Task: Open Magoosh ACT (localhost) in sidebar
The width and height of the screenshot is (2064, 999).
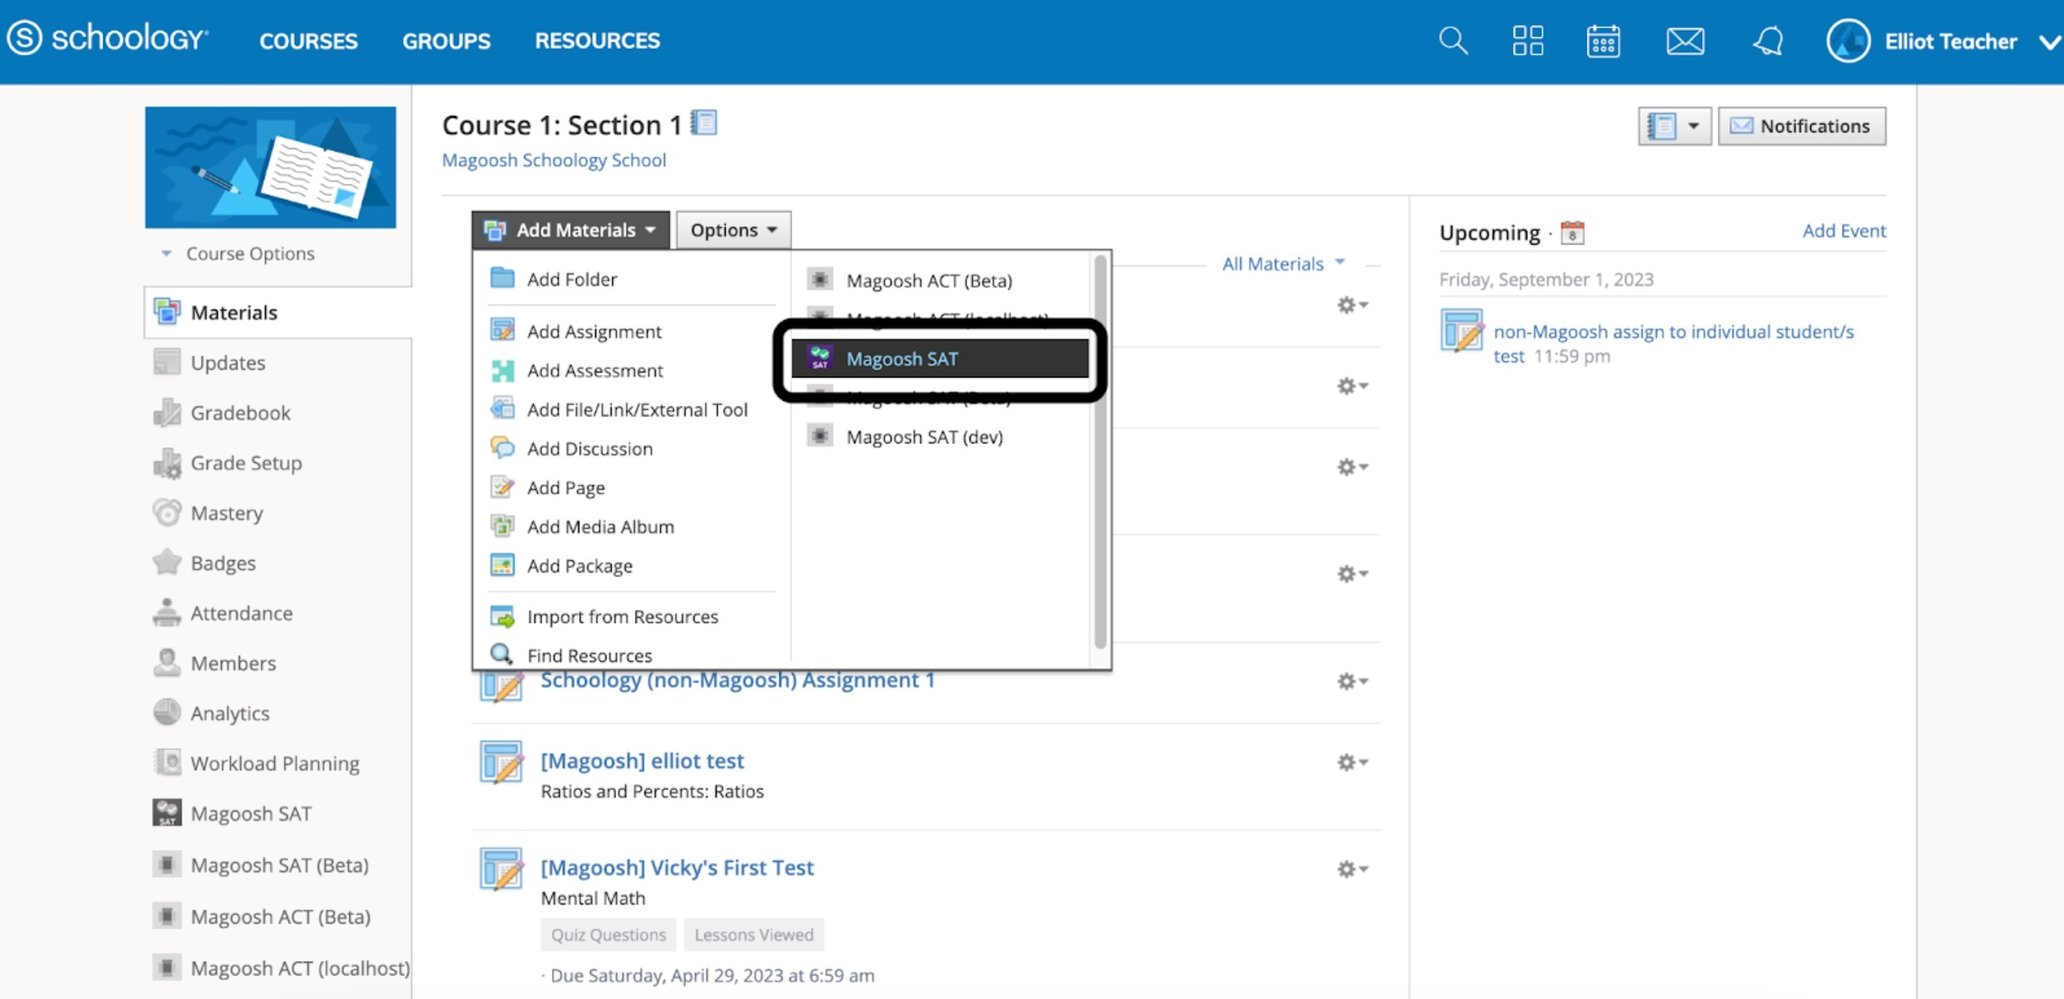Action: tap(300, 968)
